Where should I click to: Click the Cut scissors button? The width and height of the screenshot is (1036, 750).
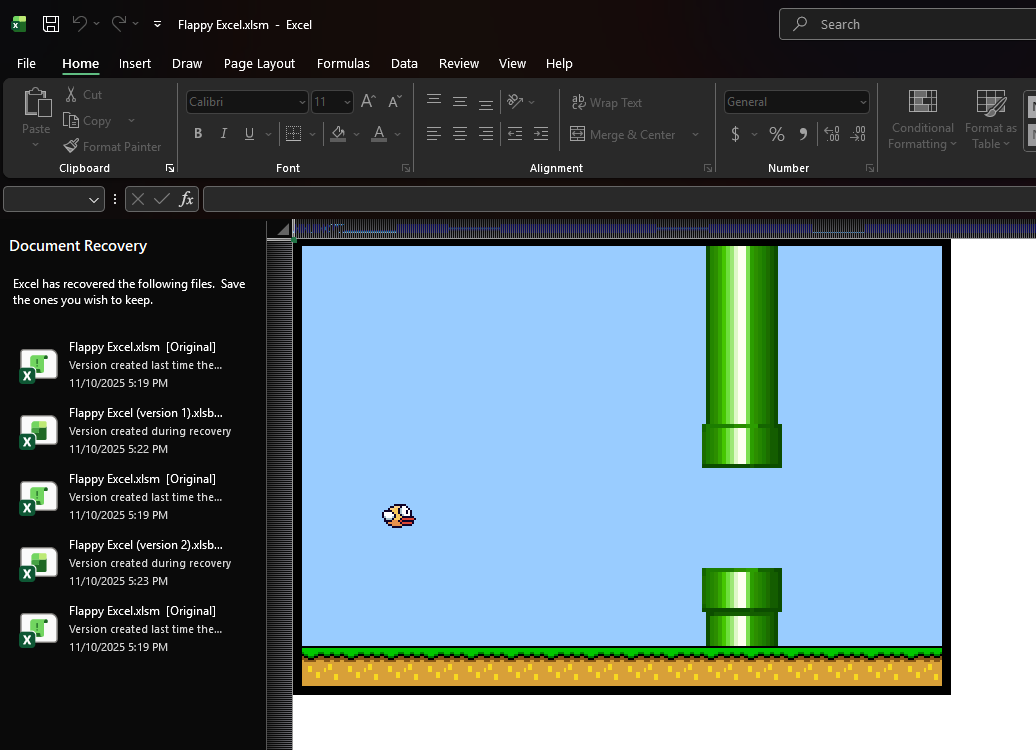point(83,94)
